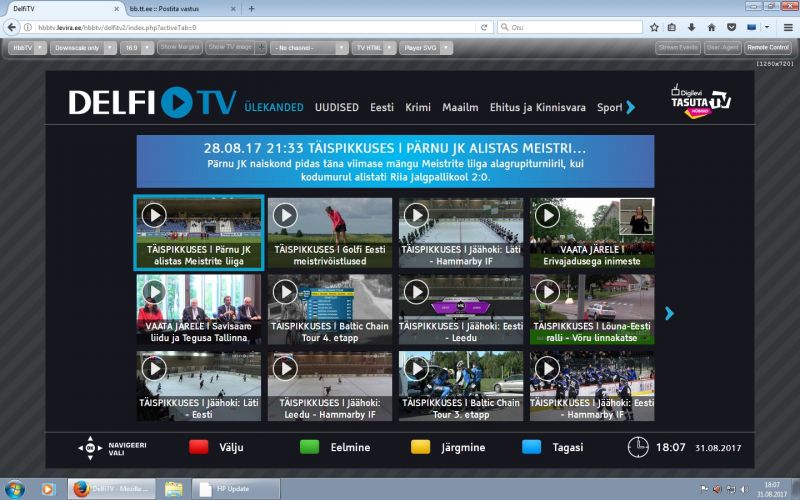Toggle Remote Control panel
The image size is (800, 500).
coord(768,47)
